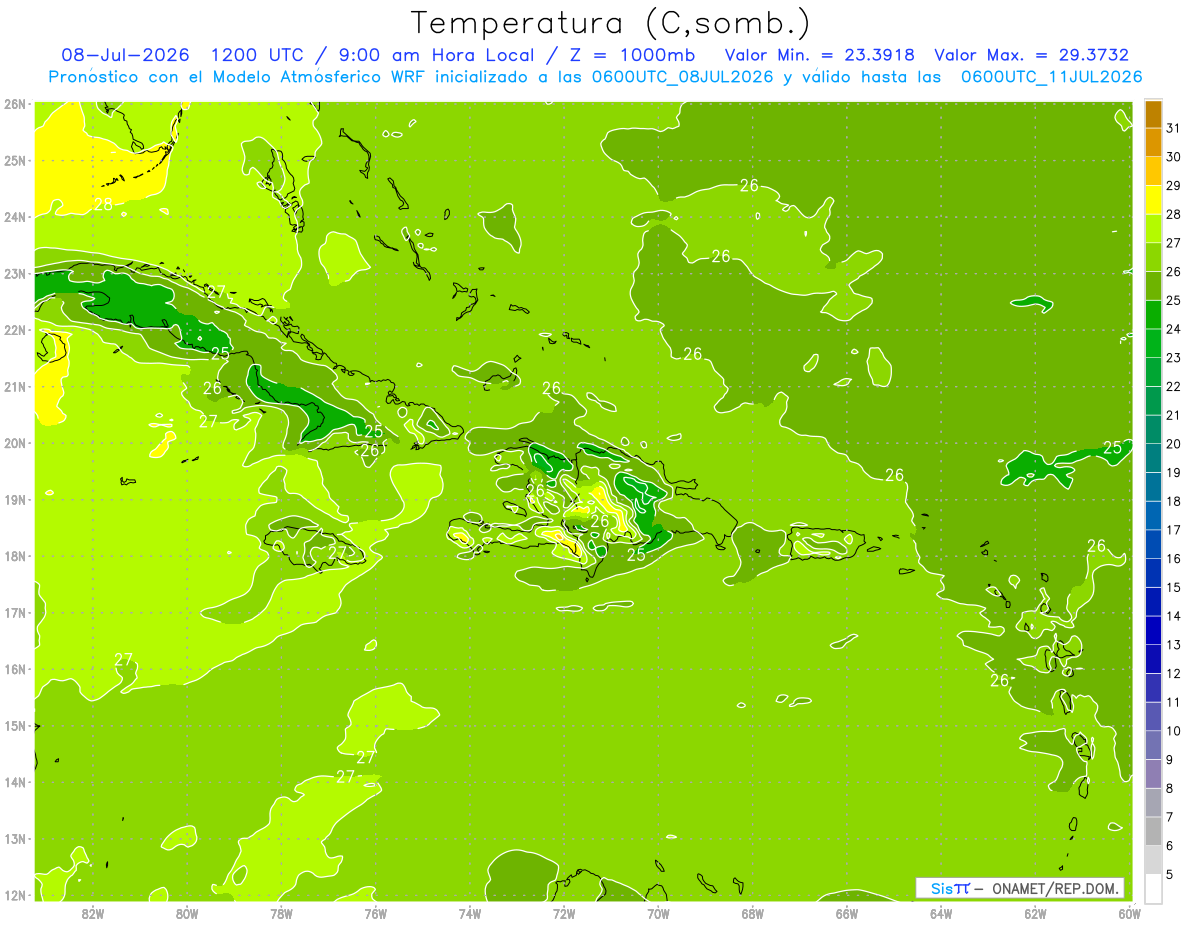Click the "0600UTC_11JUL2026" valid-until time
This screenshot has width=1200, height=927.
pyautogui.click(x=1051, y=76)
